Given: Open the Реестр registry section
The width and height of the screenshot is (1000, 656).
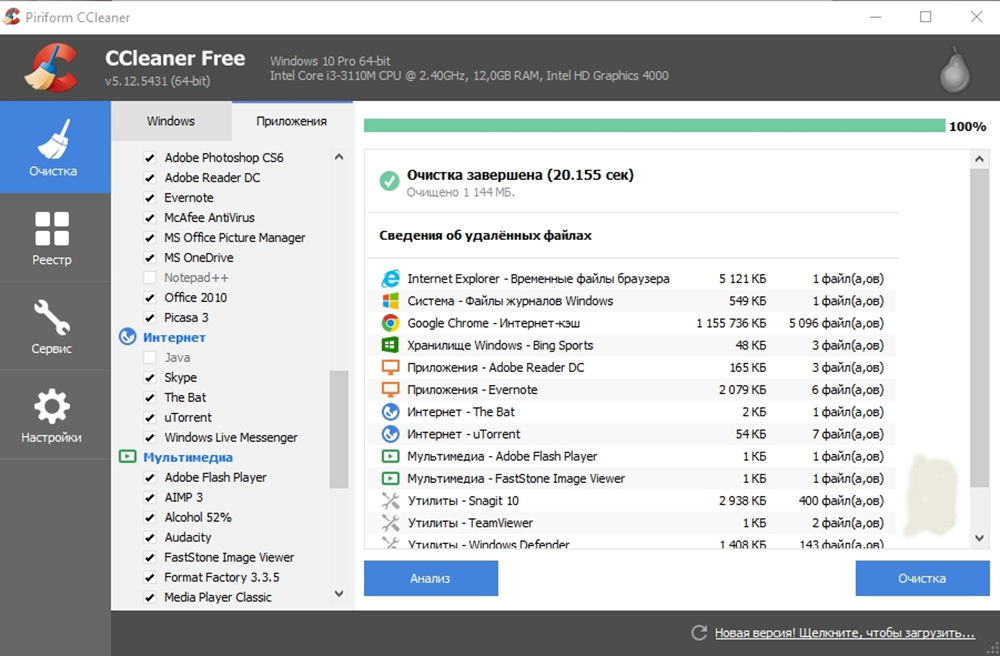Looking at the screenshot, I should (x=52, y=238).
